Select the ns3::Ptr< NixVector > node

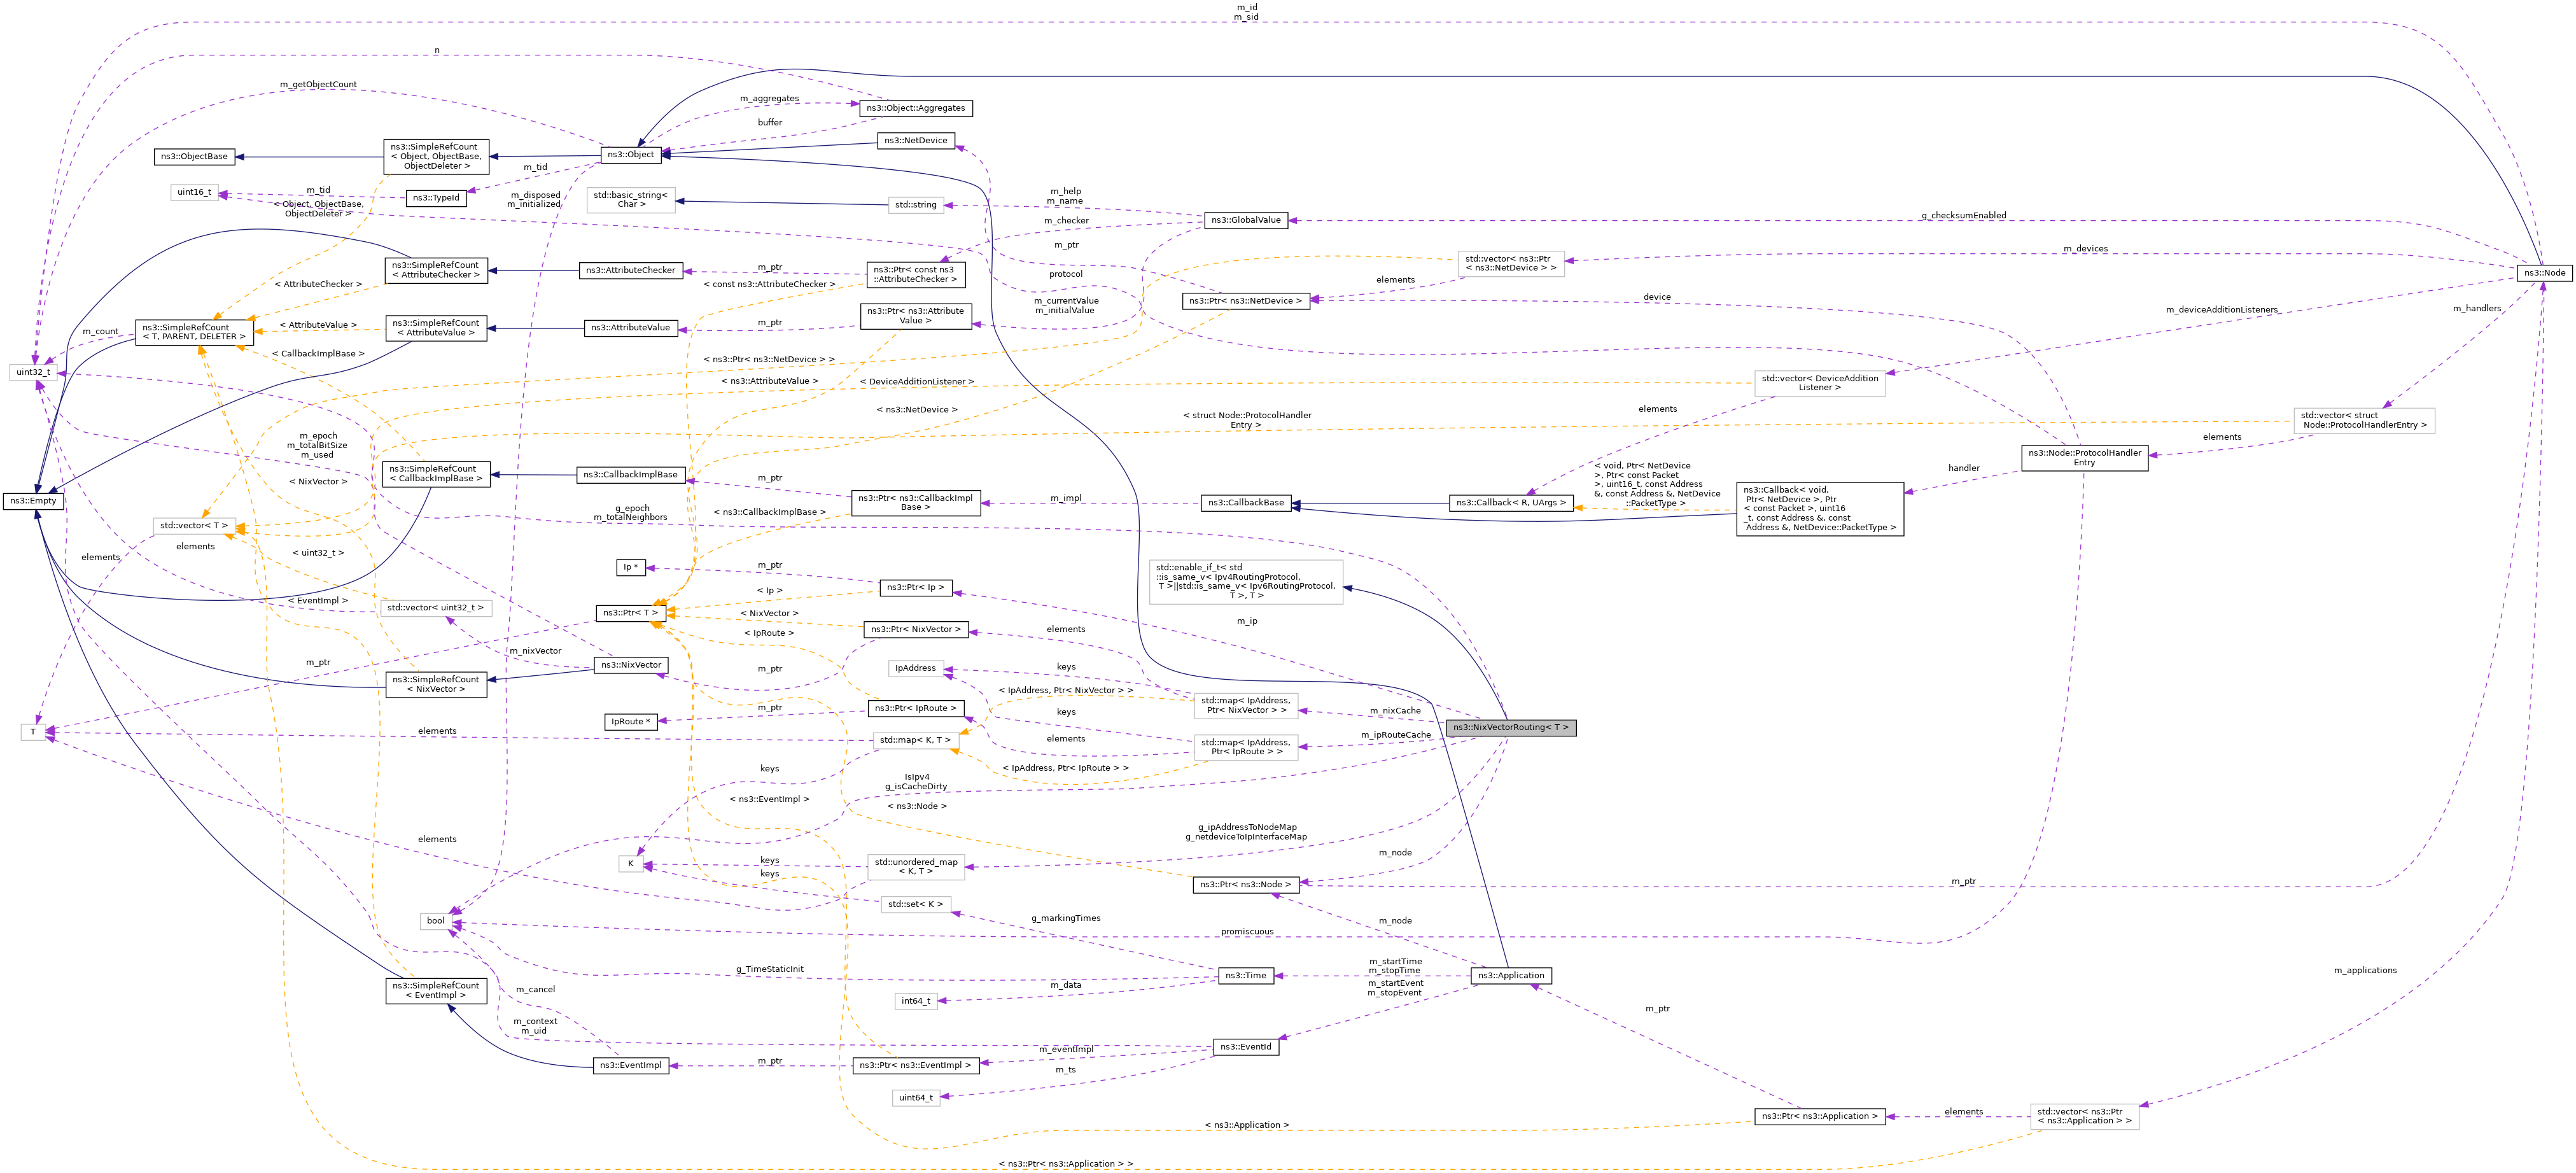(915, 629)
